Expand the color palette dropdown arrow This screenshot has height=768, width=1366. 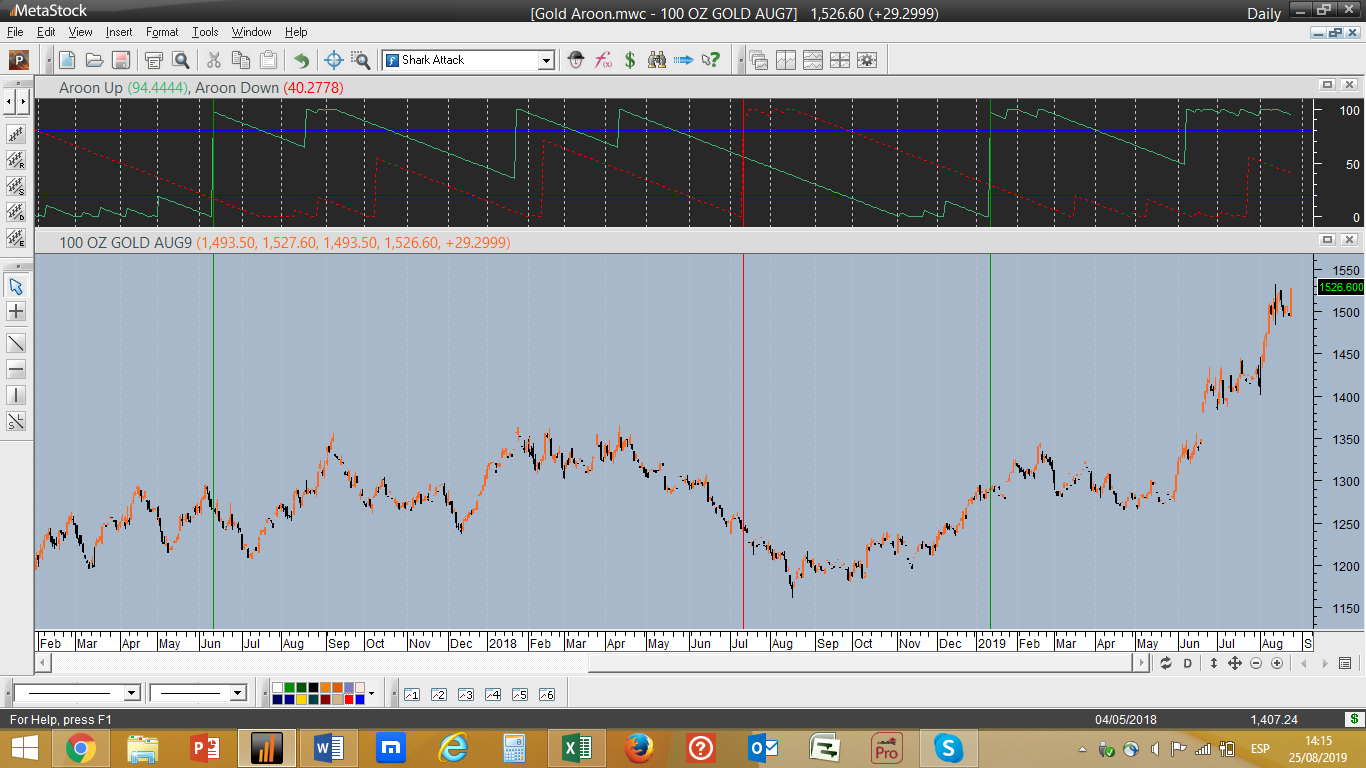click(371, 693)
